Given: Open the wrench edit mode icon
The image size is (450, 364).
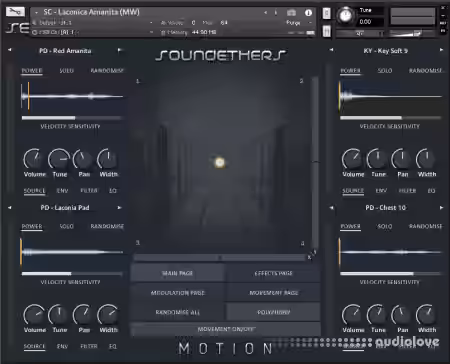Looking at the screenshot, I should (15, 12).
